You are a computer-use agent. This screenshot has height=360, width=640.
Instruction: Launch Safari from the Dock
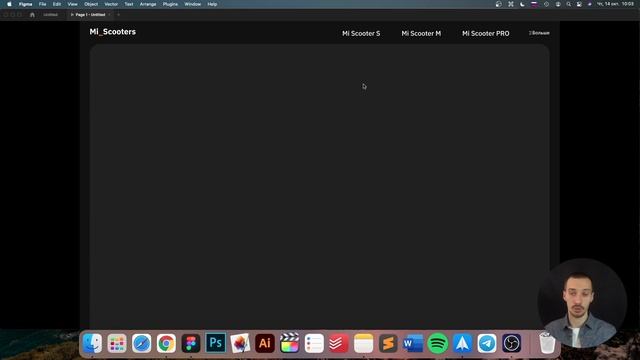142,343
